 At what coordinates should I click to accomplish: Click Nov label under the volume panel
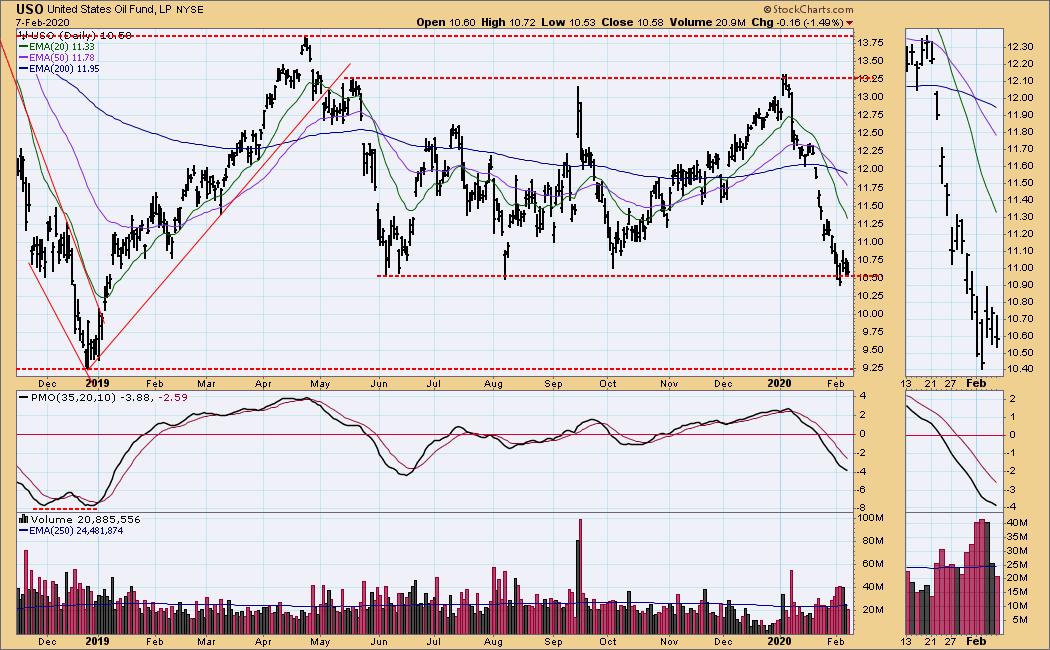[669, 641]
